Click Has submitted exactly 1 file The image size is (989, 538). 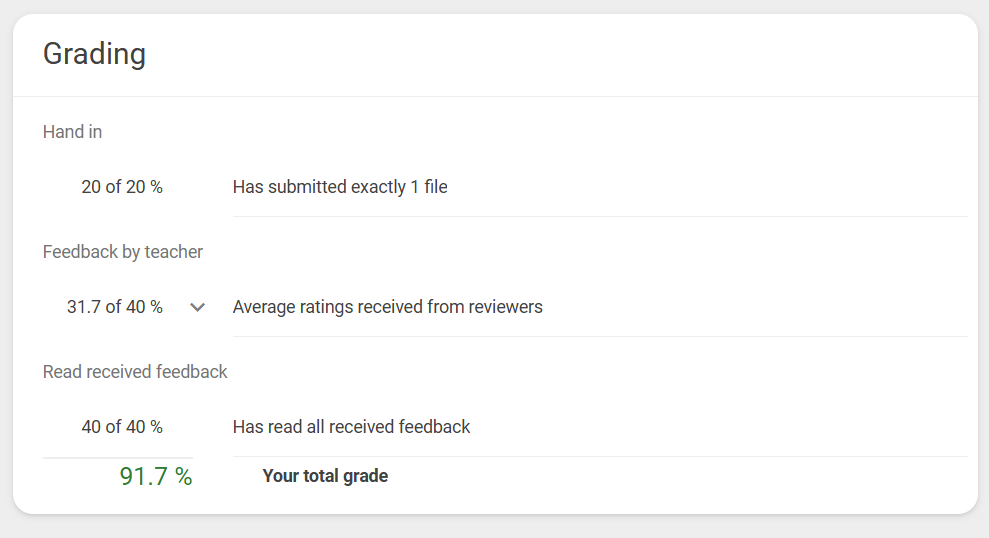(340, 187)
